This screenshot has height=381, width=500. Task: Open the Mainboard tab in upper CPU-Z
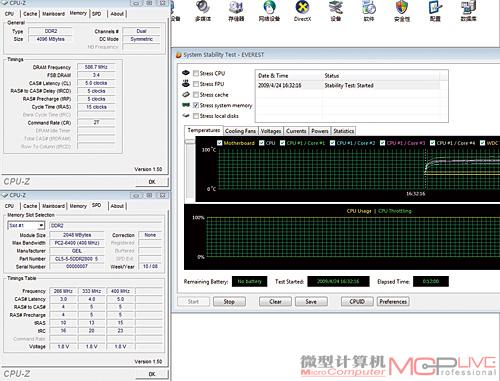pyautogui.click(x=53, y=14)
